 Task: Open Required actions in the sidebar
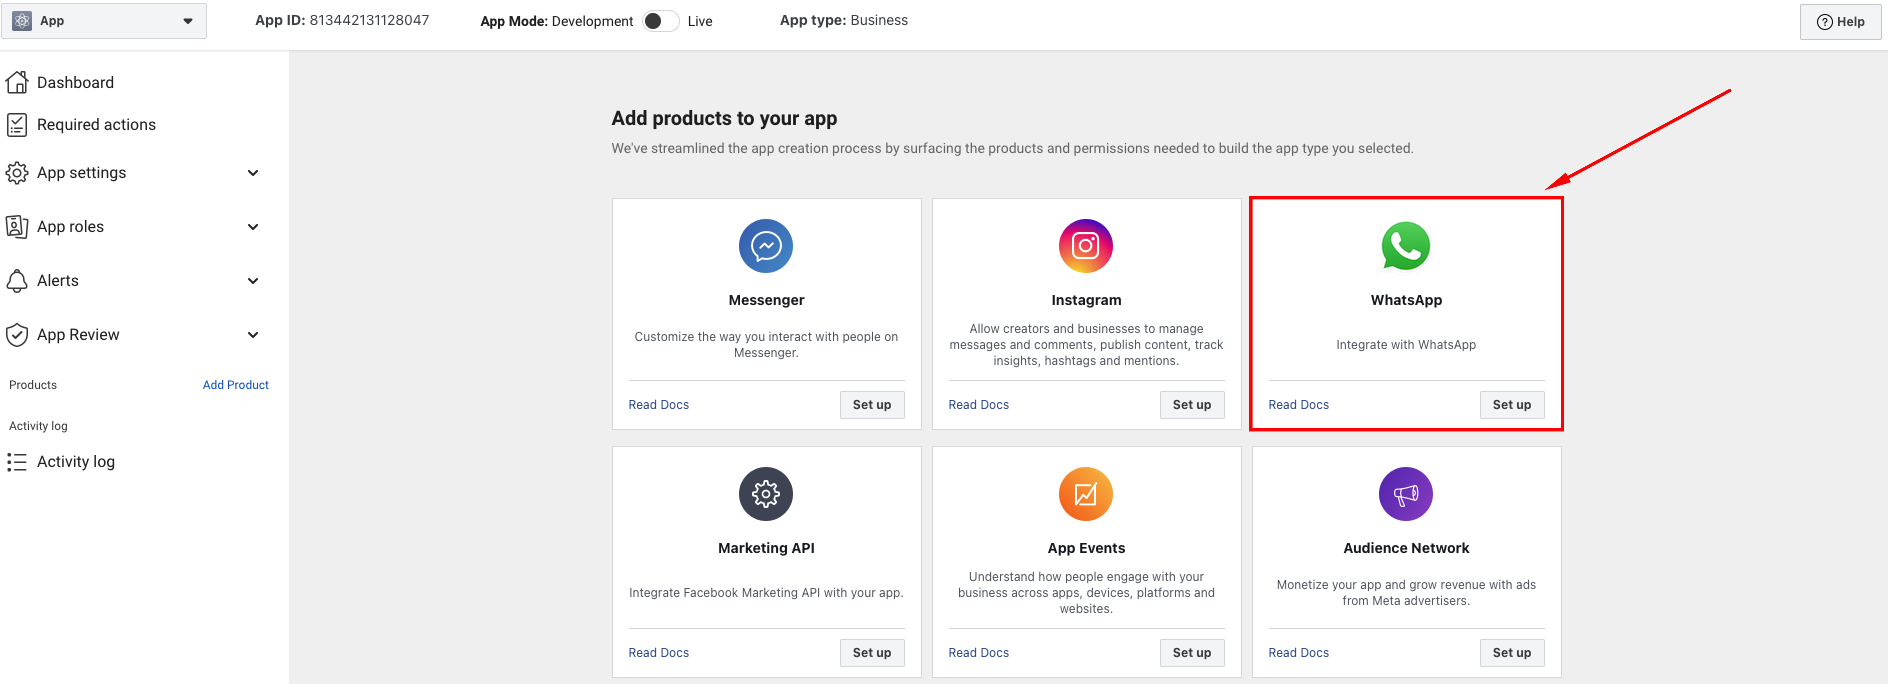96,125
